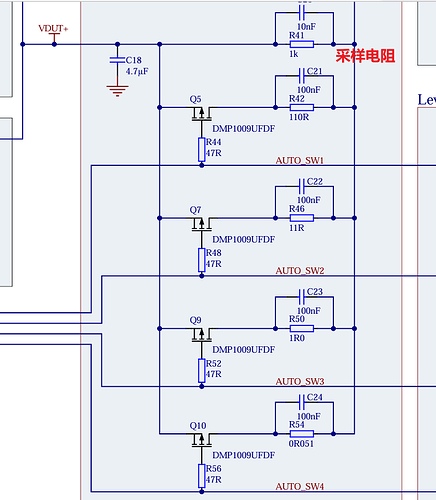
Task: Click the AUTO_SW1 net label
Action: [x=300, y=161]
